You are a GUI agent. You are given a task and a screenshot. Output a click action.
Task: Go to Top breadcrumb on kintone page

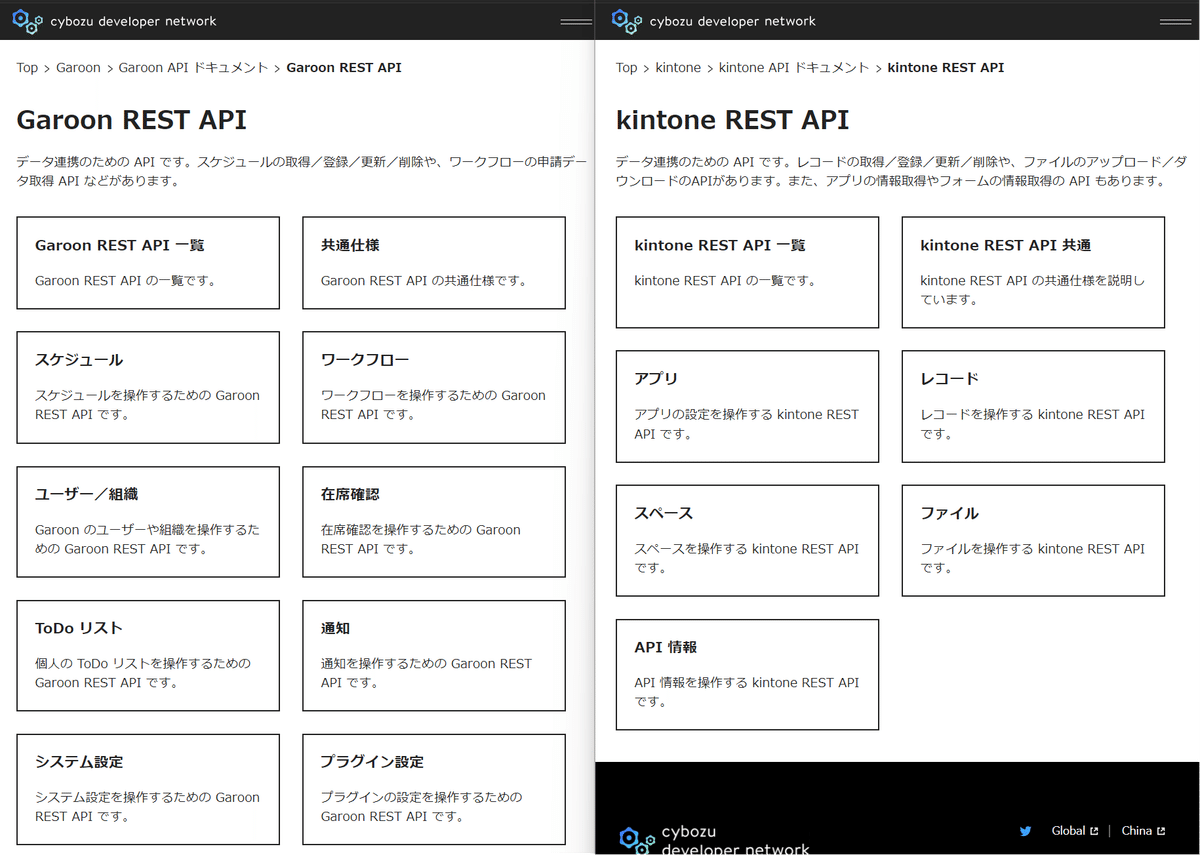tap(627, 68)
